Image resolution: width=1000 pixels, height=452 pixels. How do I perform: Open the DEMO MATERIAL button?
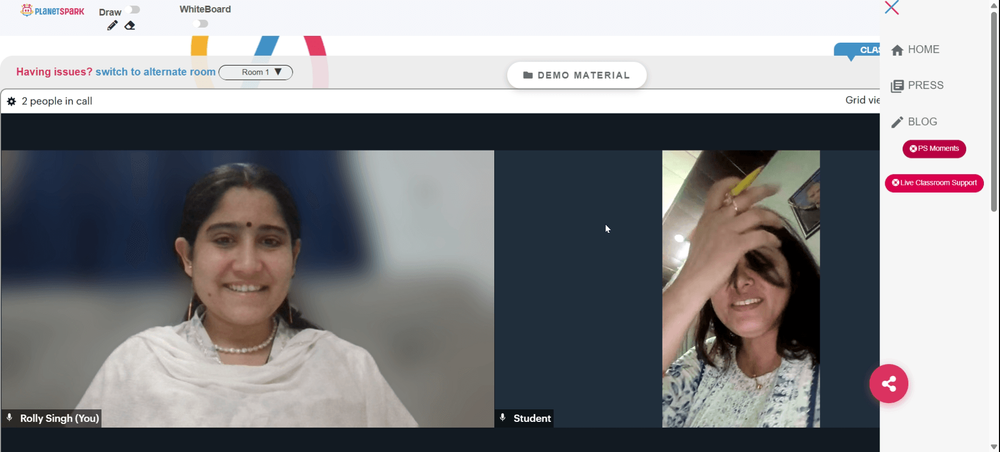pyautogui.click(x=577, y=75)
